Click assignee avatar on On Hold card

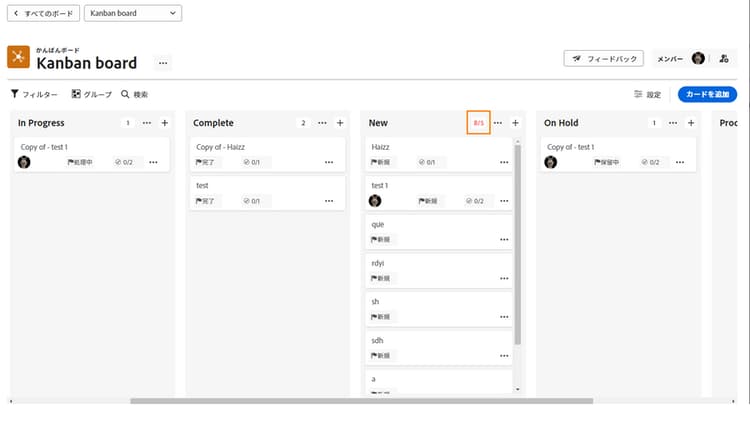point(551,162)
